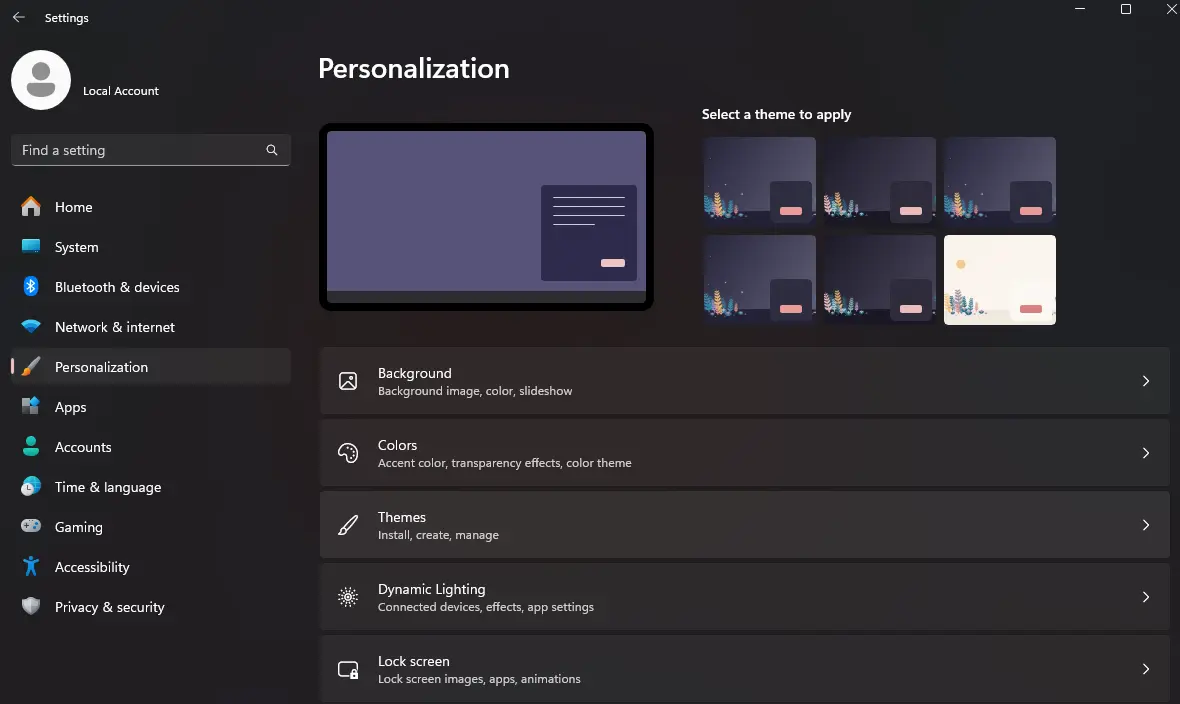Open Accent color, transparency effects row
The image size is (1180, 704).
point(745,453)
